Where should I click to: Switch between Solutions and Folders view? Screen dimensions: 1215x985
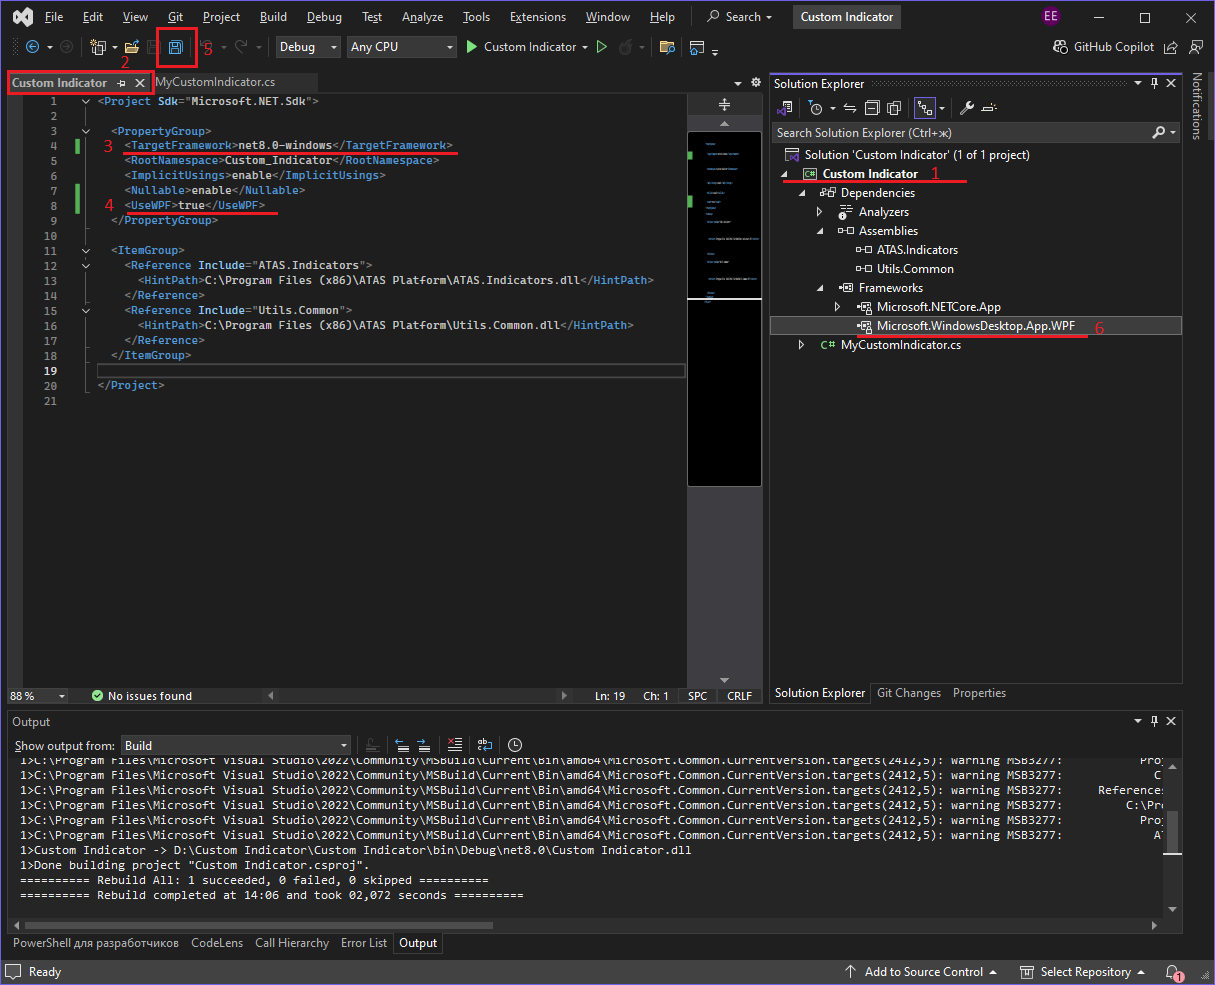coord(784,108)
